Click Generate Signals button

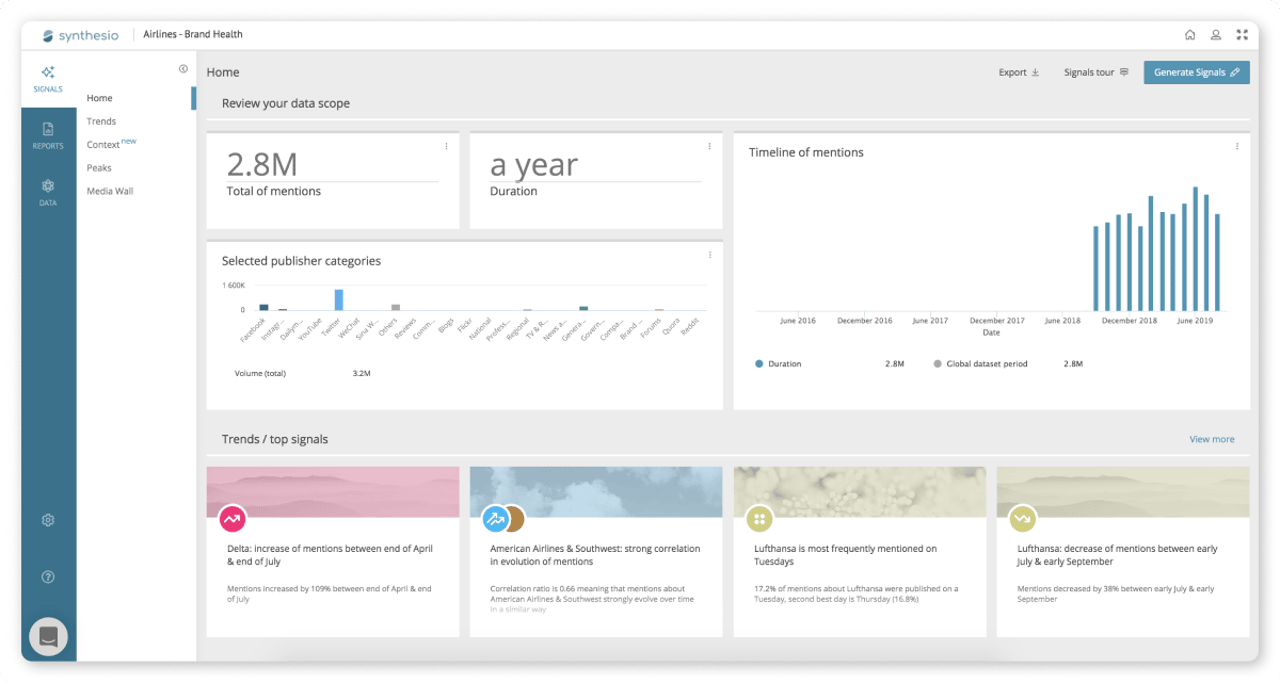(x=1197, y=72)
